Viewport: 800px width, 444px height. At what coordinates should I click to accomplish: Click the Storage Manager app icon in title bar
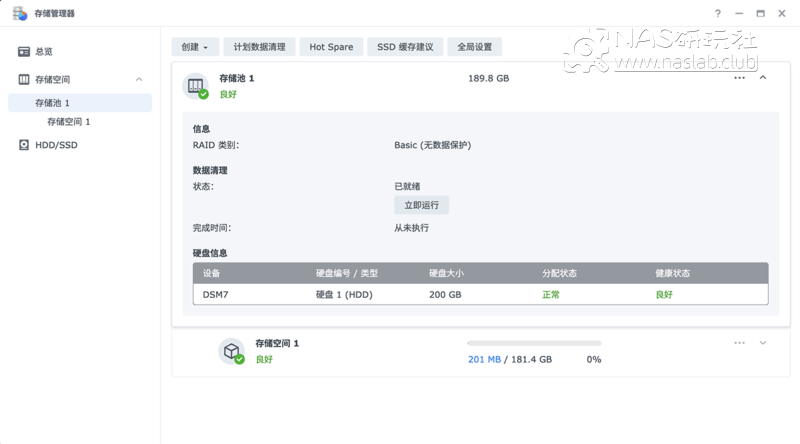(20, 13)
